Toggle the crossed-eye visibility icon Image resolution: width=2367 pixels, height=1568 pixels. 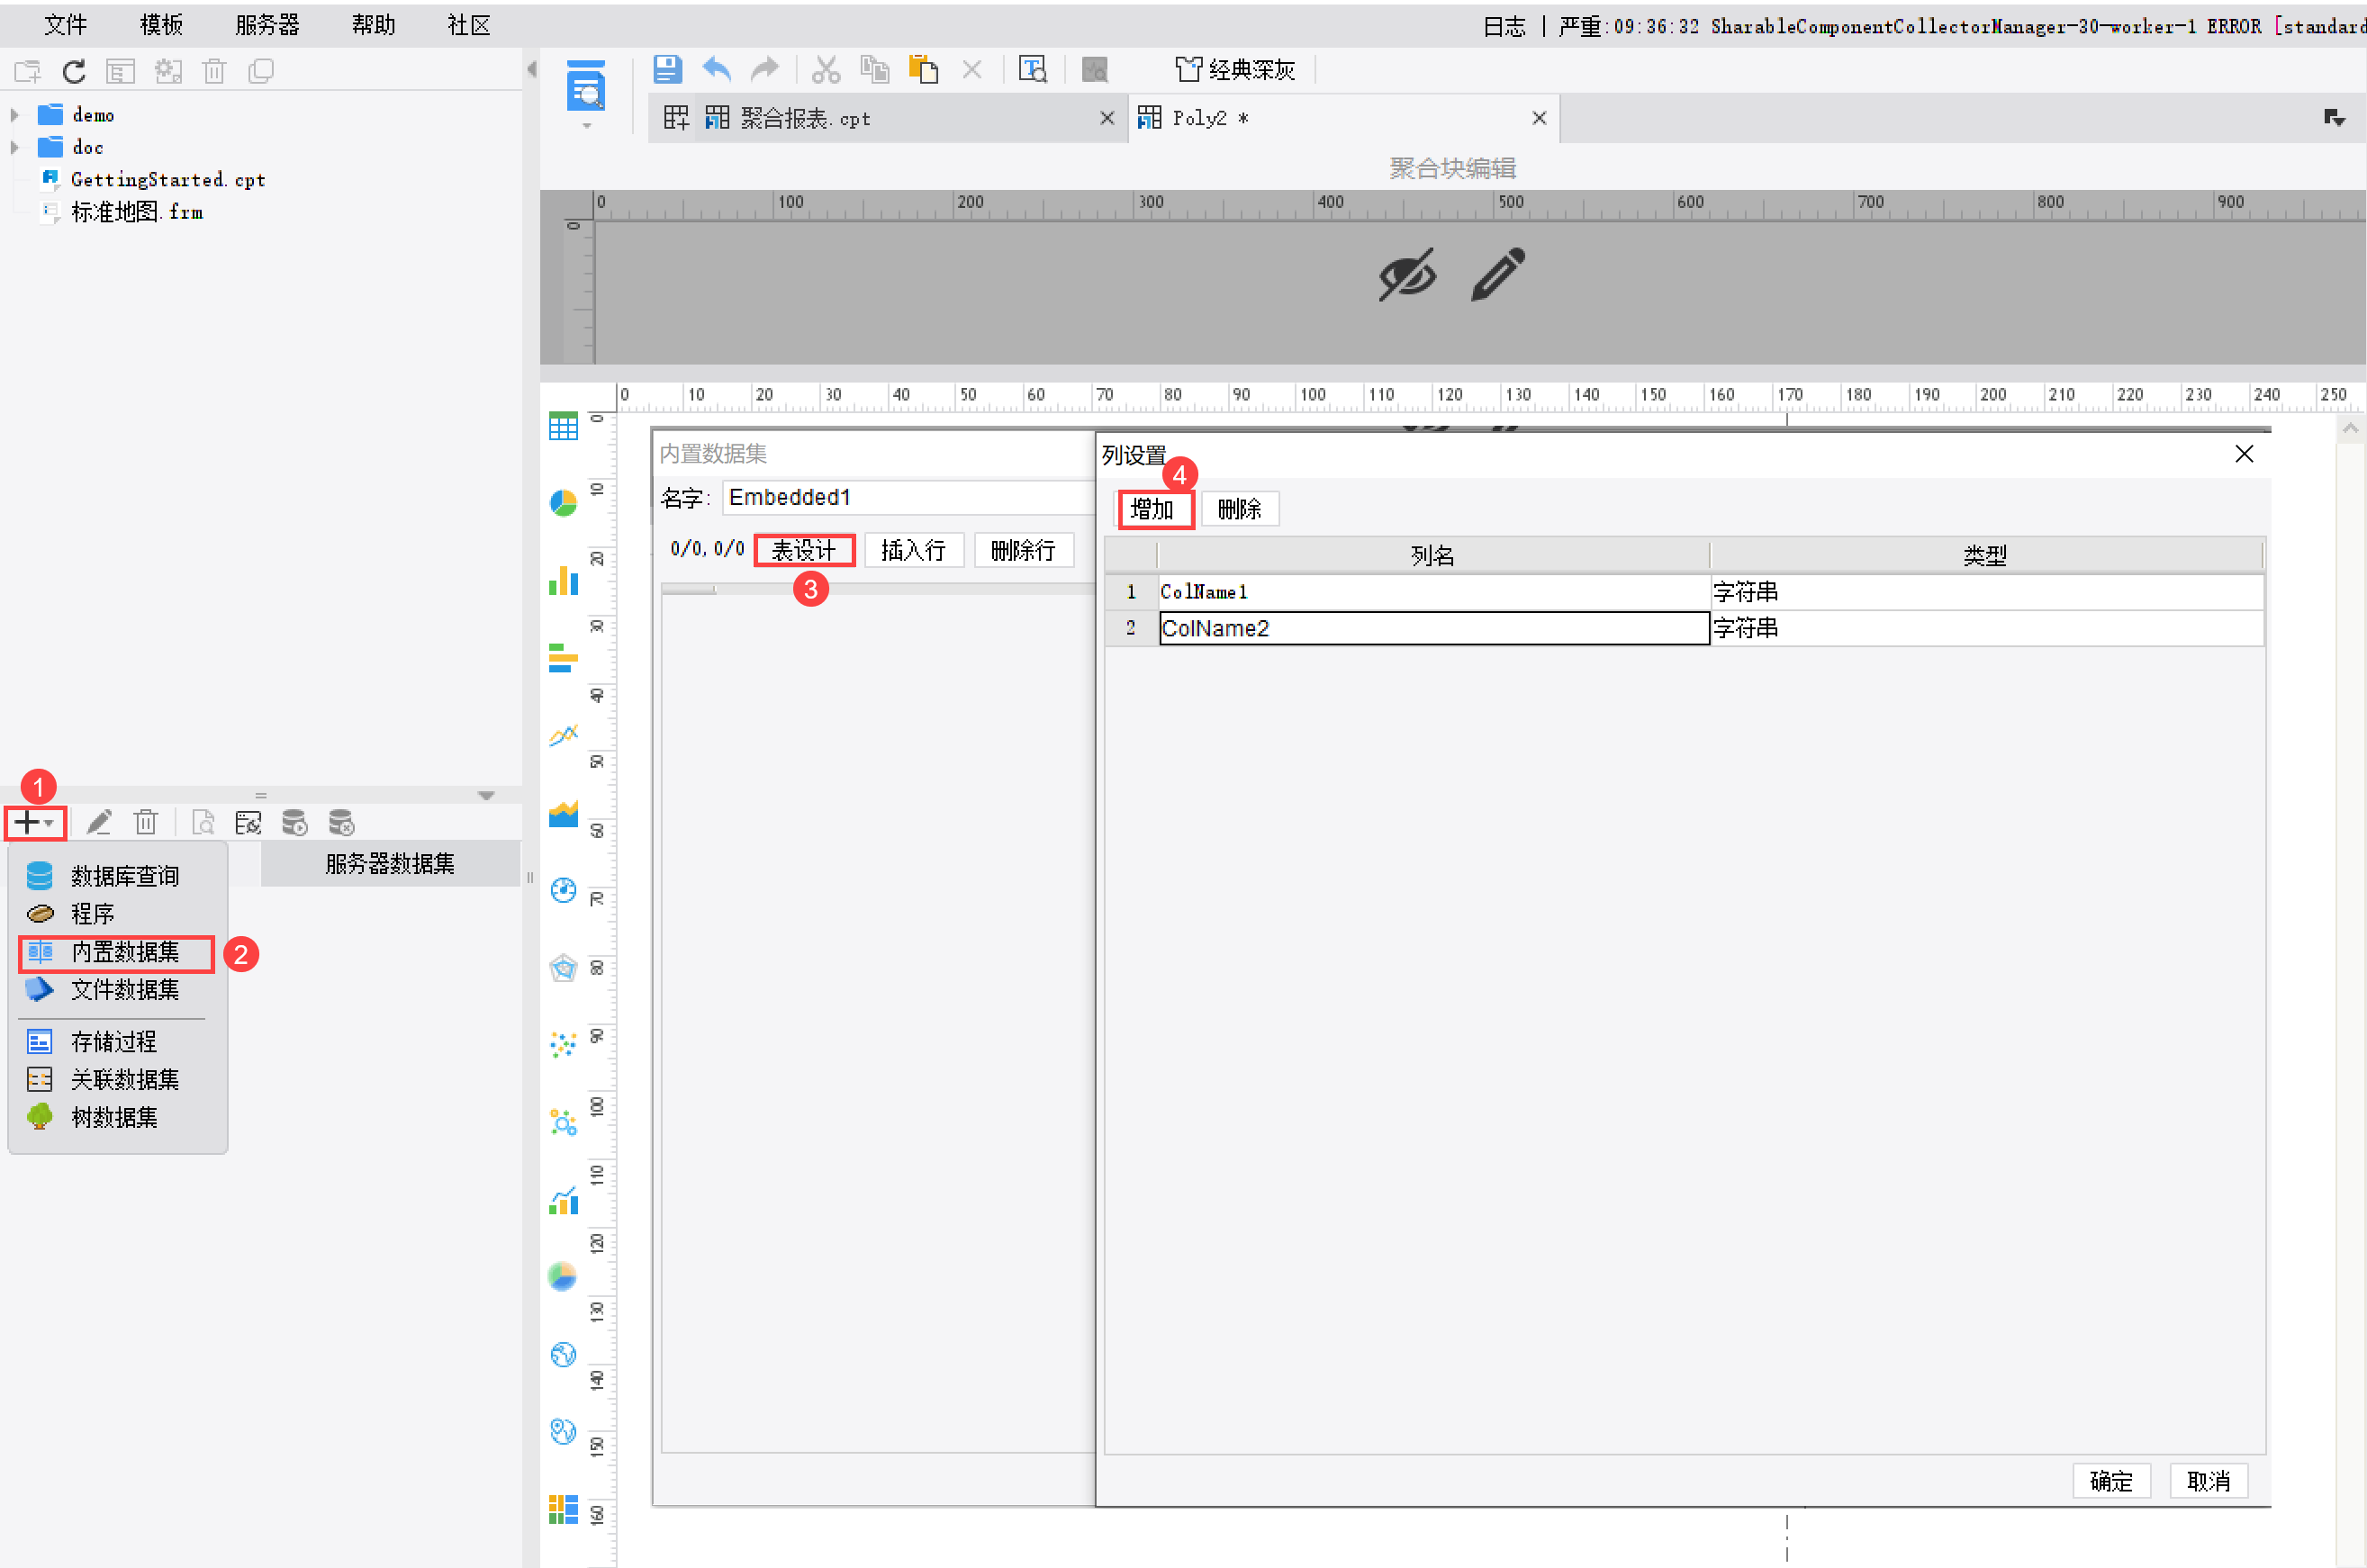click(1407, 274)
